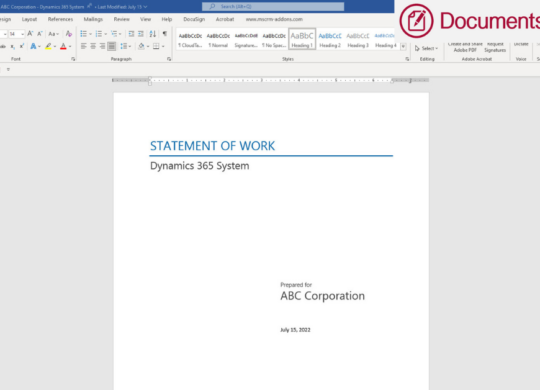The height and width of the screenshot is (390, 540).
Task: Click the Sort A to Z icon
Action: coord(153,34)
